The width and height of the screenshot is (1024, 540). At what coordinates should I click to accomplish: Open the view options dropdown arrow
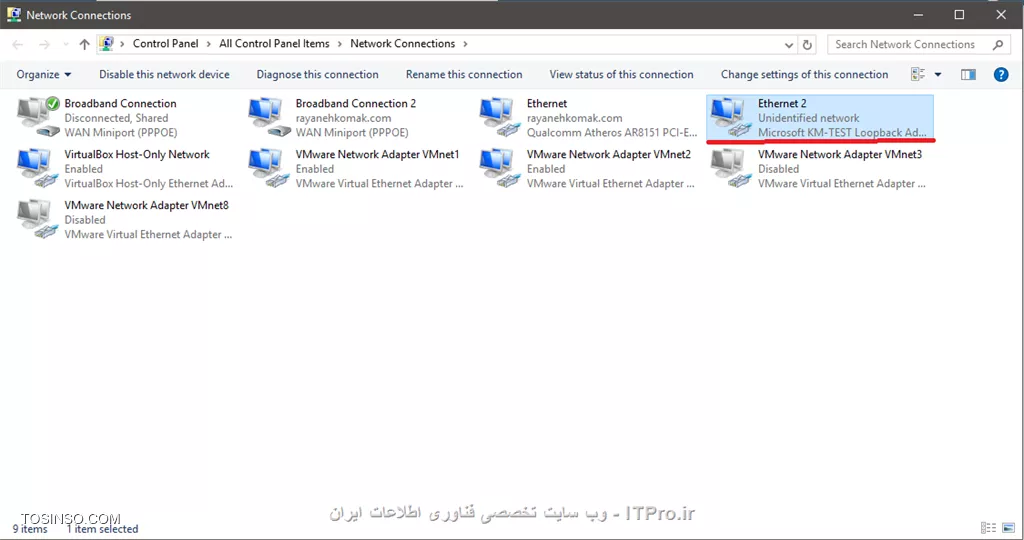coord(938,74)
